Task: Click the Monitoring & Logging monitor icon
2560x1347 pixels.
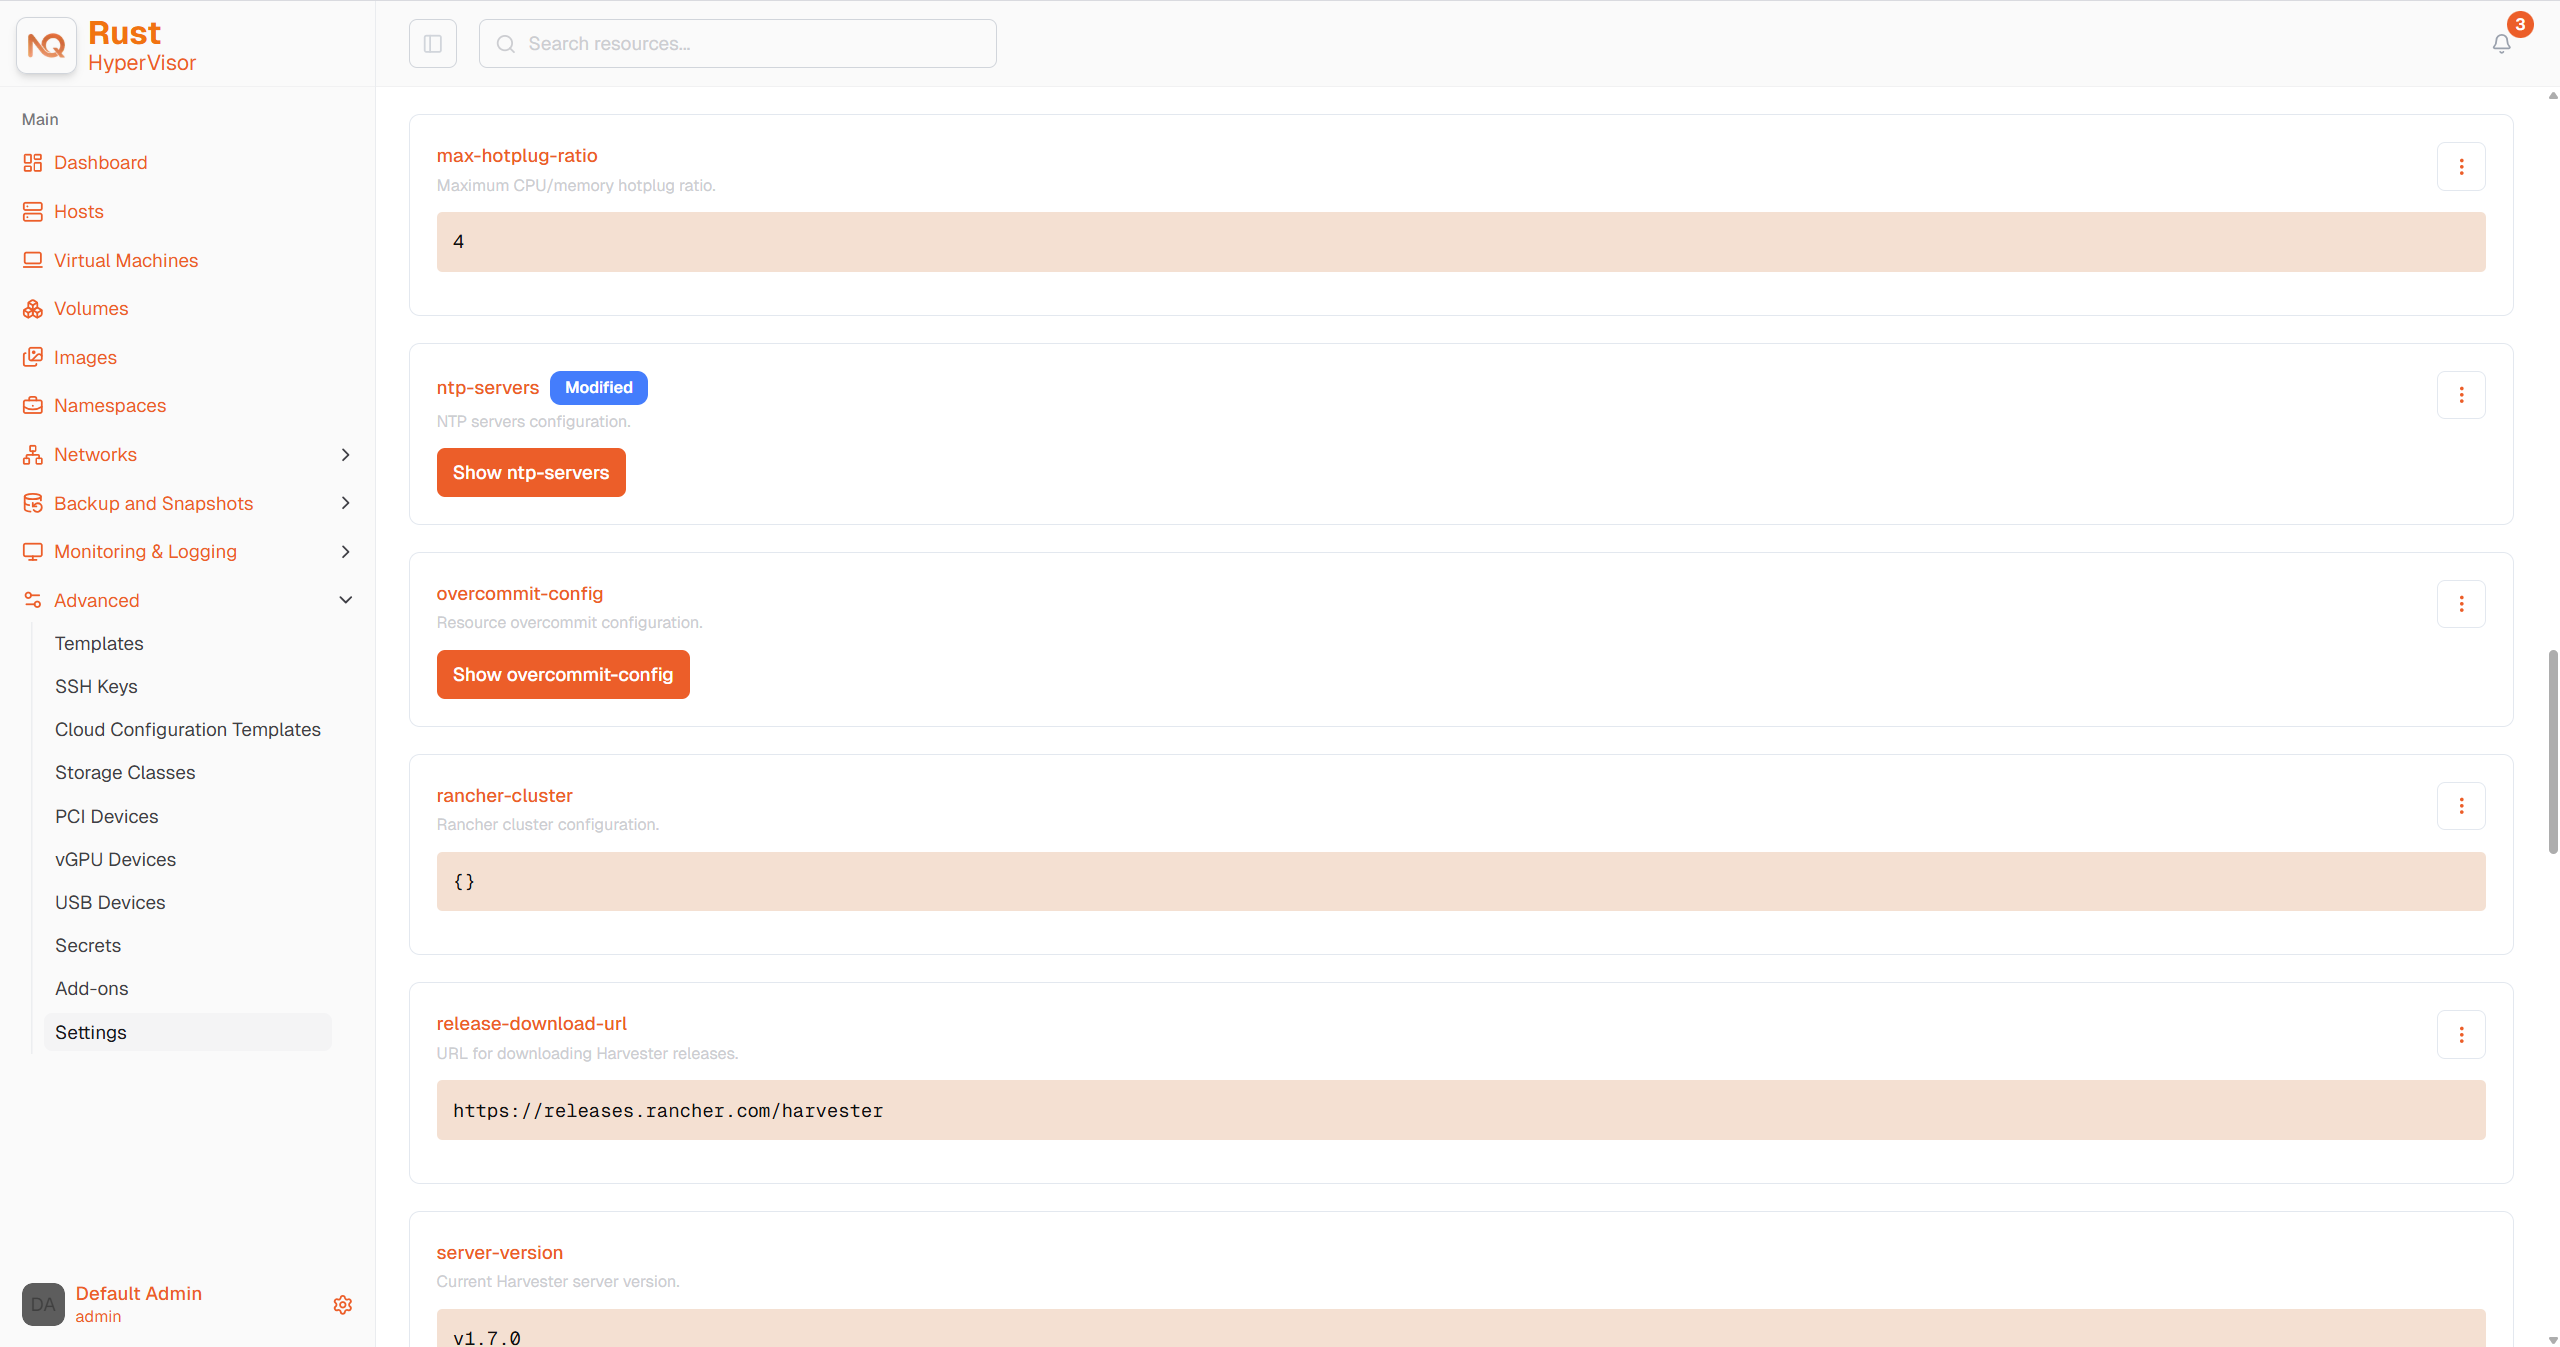Action: pyautogui.click(x=33, y=552)
